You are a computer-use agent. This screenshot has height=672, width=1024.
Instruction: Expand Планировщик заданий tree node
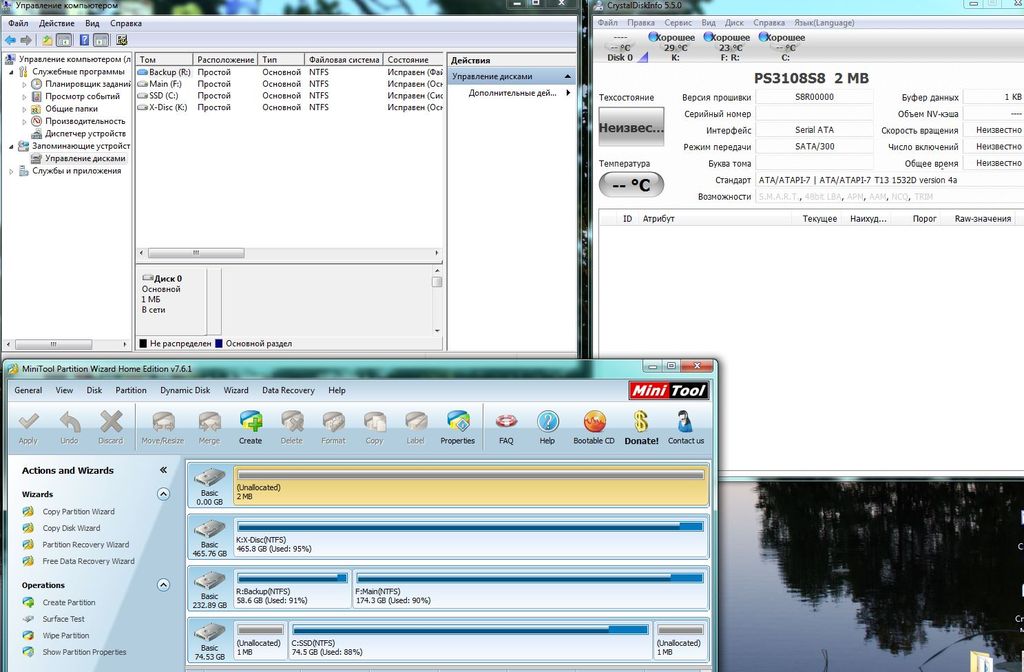pos(24,84)
